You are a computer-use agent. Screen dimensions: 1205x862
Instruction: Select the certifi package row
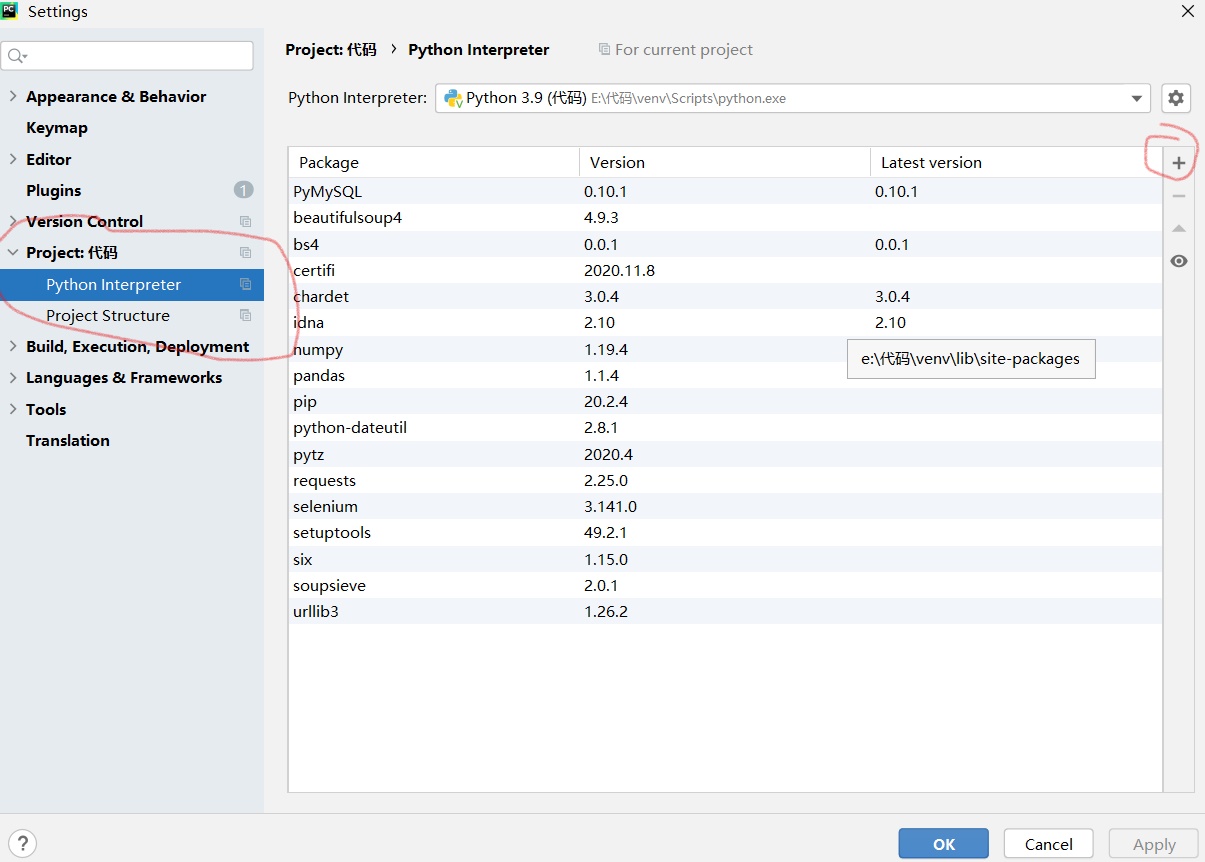coord(725,270)
